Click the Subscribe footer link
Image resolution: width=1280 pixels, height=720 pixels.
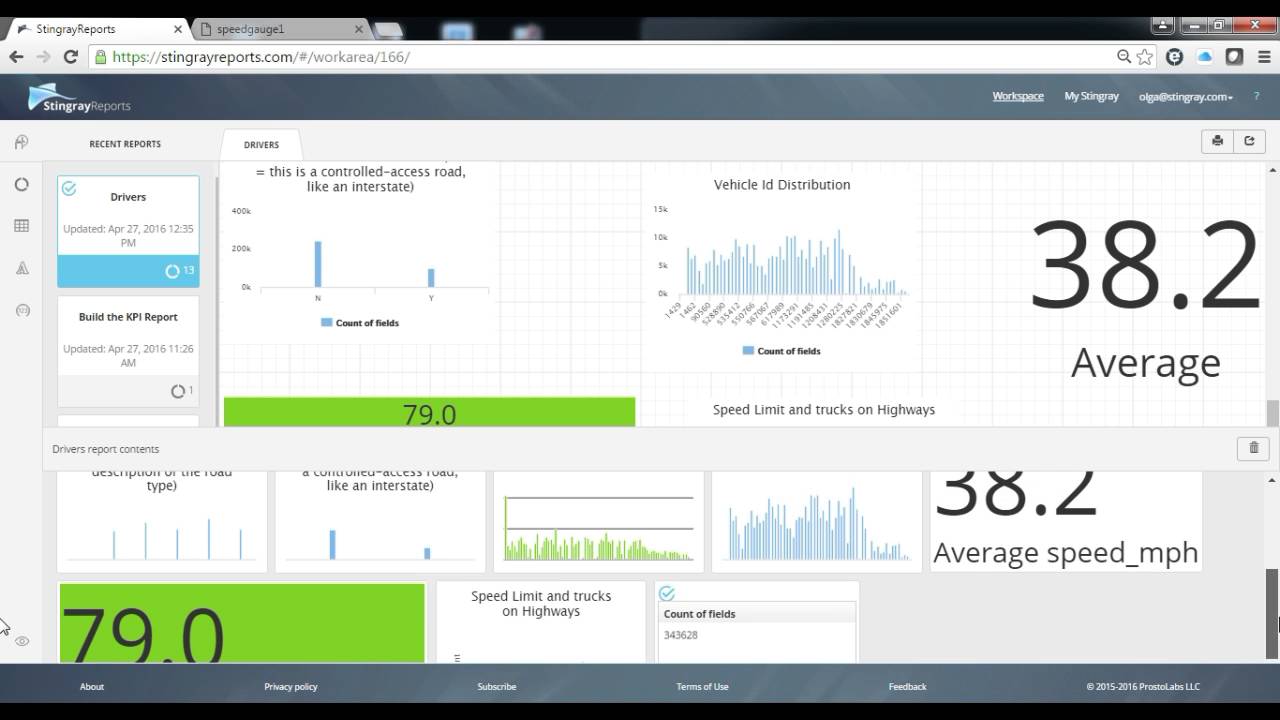497,686
